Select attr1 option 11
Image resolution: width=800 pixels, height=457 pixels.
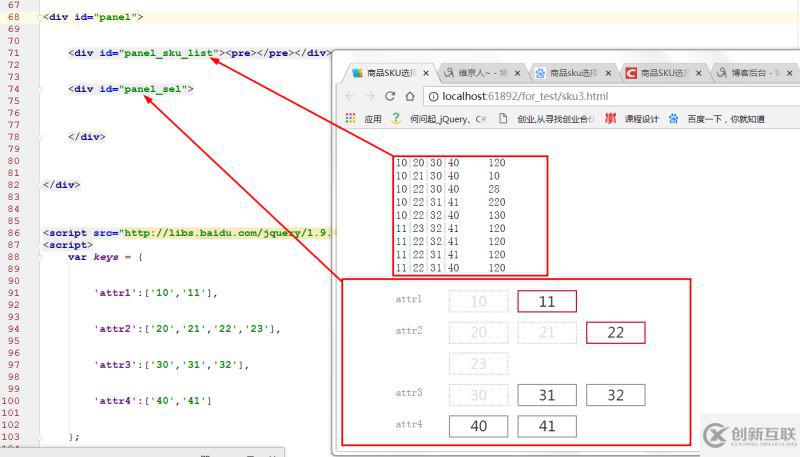coord(547,301)
